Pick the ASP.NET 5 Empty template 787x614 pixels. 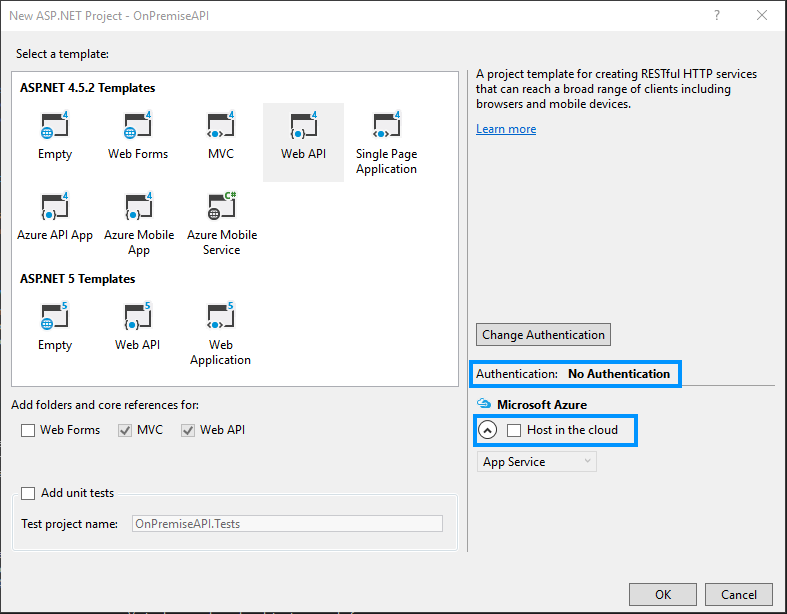pos(55,327)
